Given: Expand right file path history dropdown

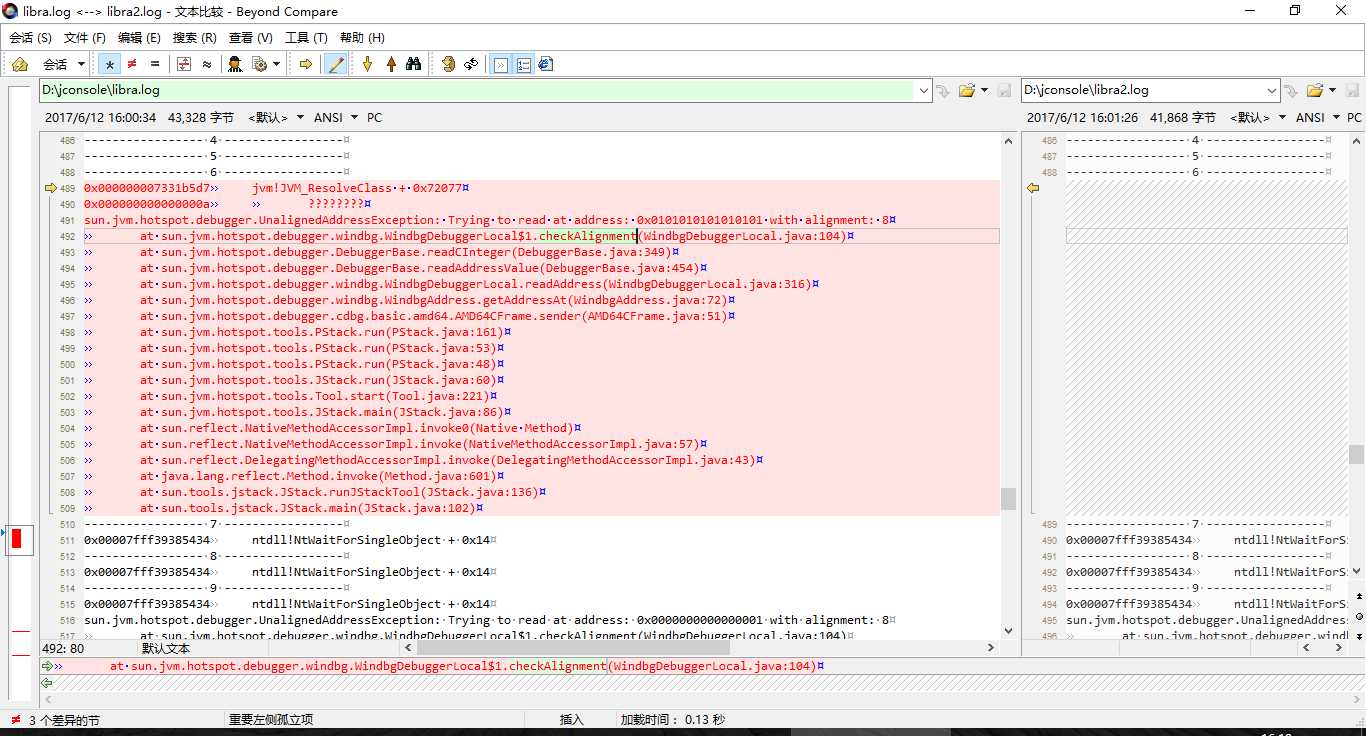Looking at the screenshot, I should coord(1272,90).
